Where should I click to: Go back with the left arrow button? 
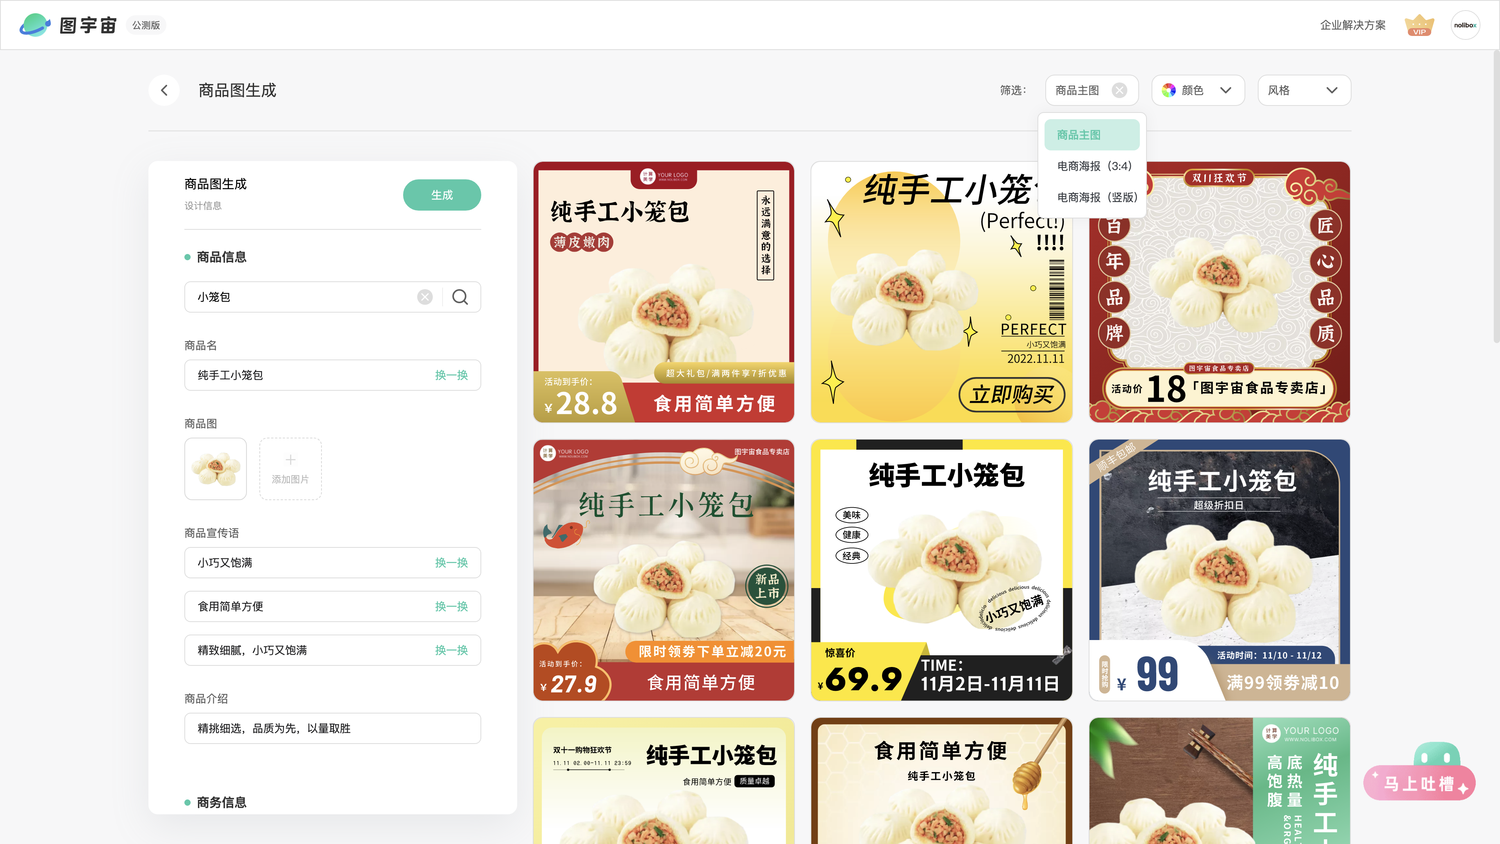pyautogui.click(x=164, y=90)
